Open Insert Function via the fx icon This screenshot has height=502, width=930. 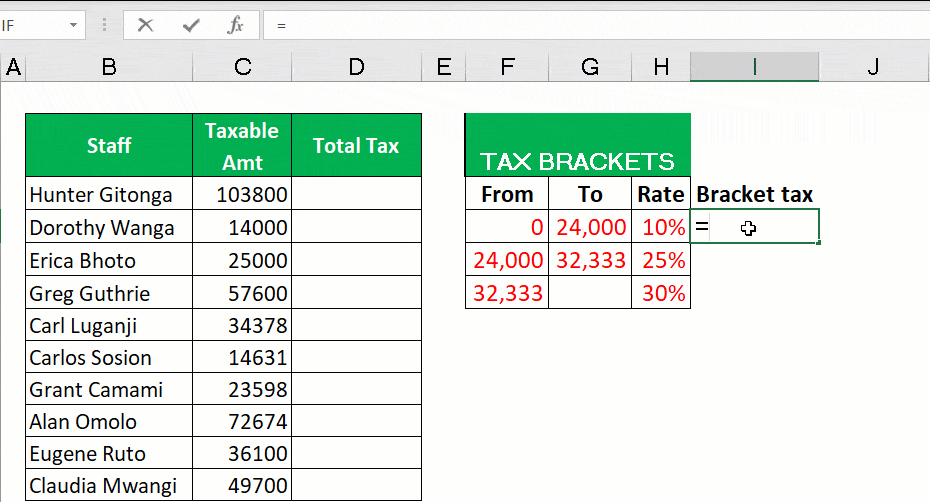pos(235,25)
